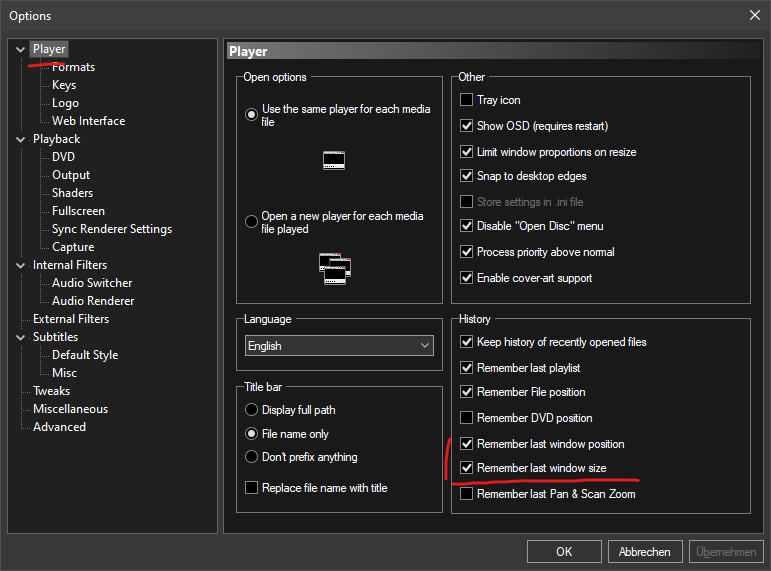Open the Logo settings page
Viewport: 771px width, 571px height.
tap(65, 103)
